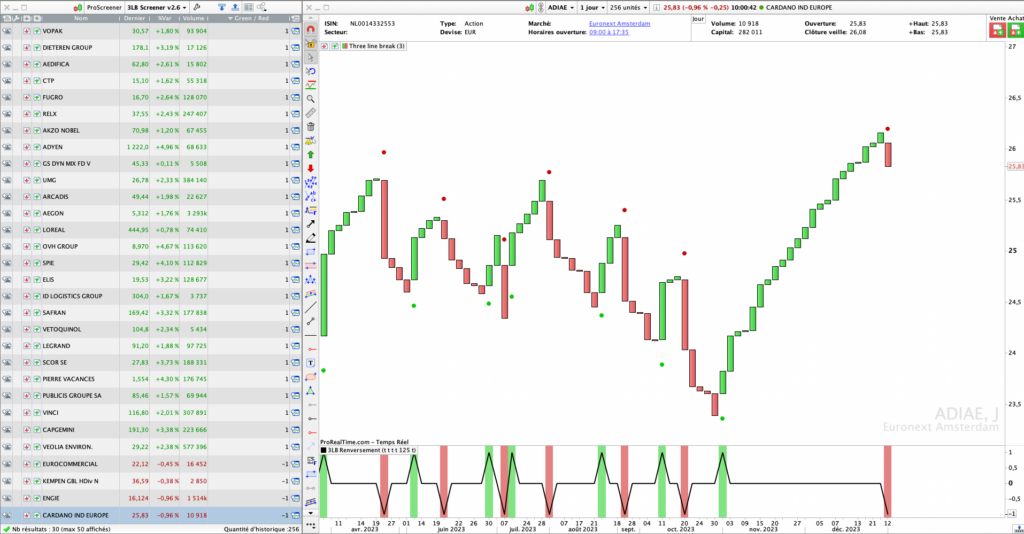Click the green Achat buy button
Screen dimensions: 1024x534
click(x=1016, y=30)
